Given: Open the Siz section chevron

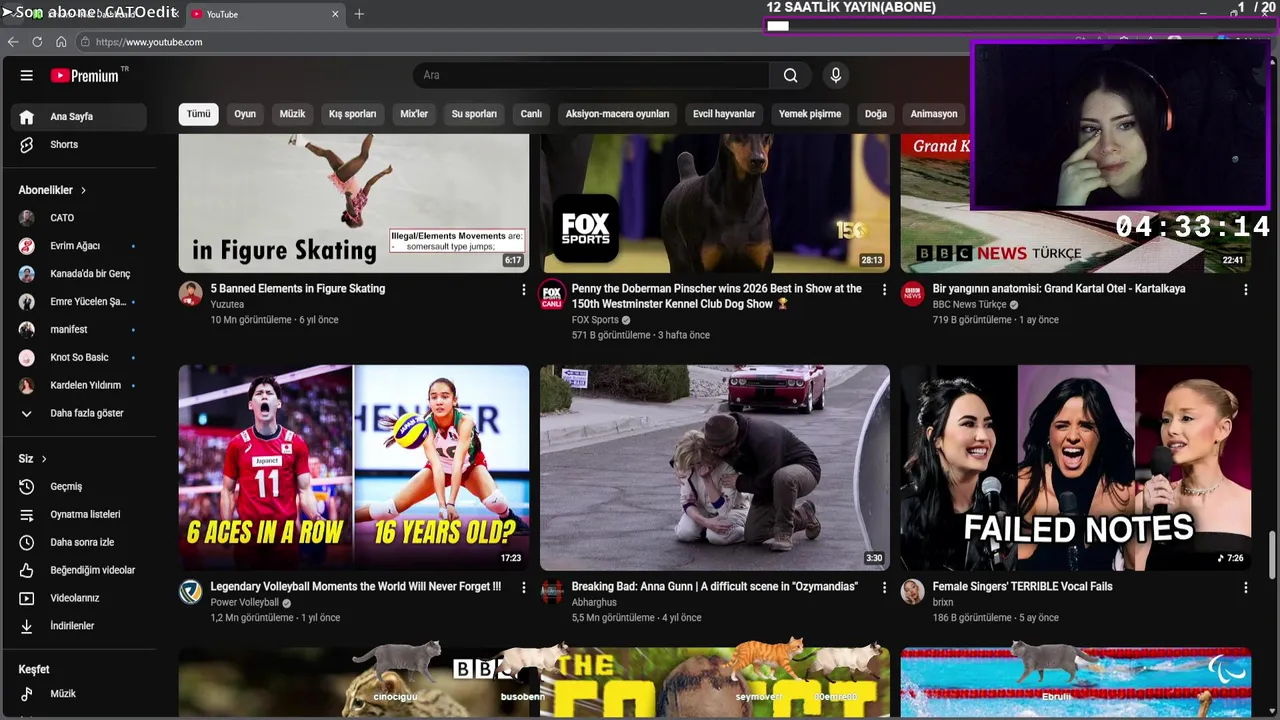Looking at the screenshot, I should 44,459.
